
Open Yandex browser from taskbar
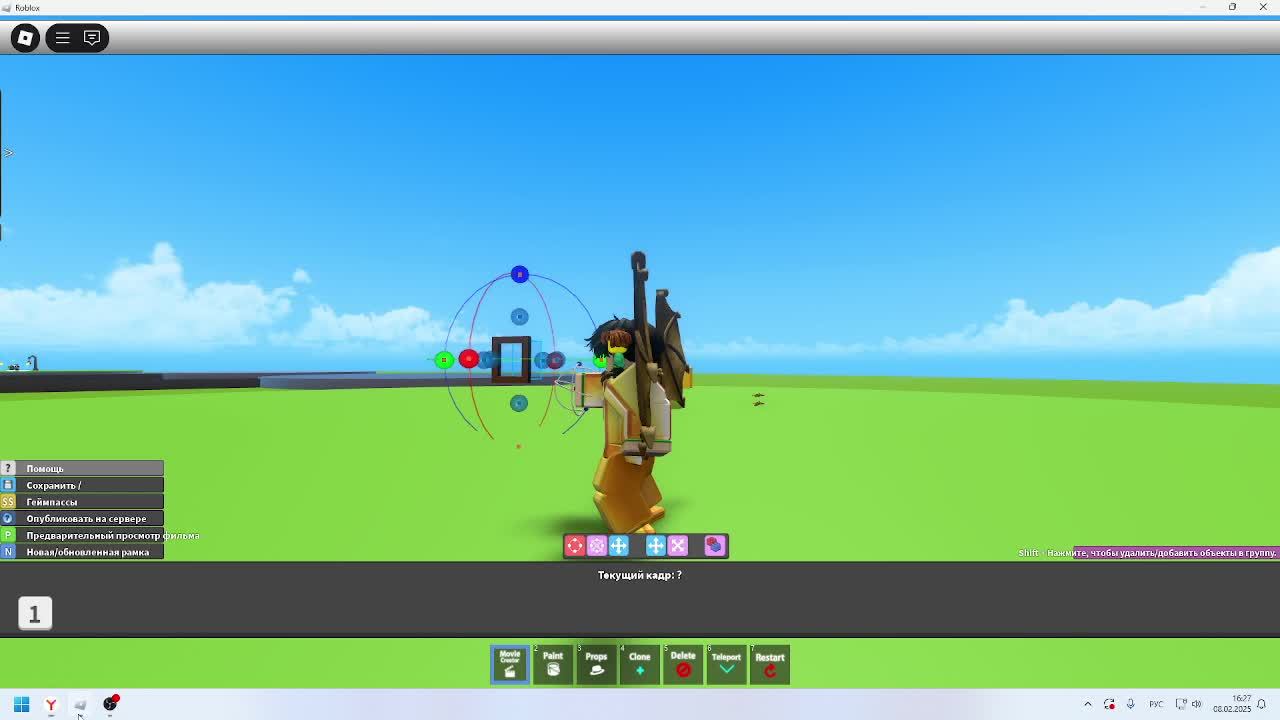(51, 704)
